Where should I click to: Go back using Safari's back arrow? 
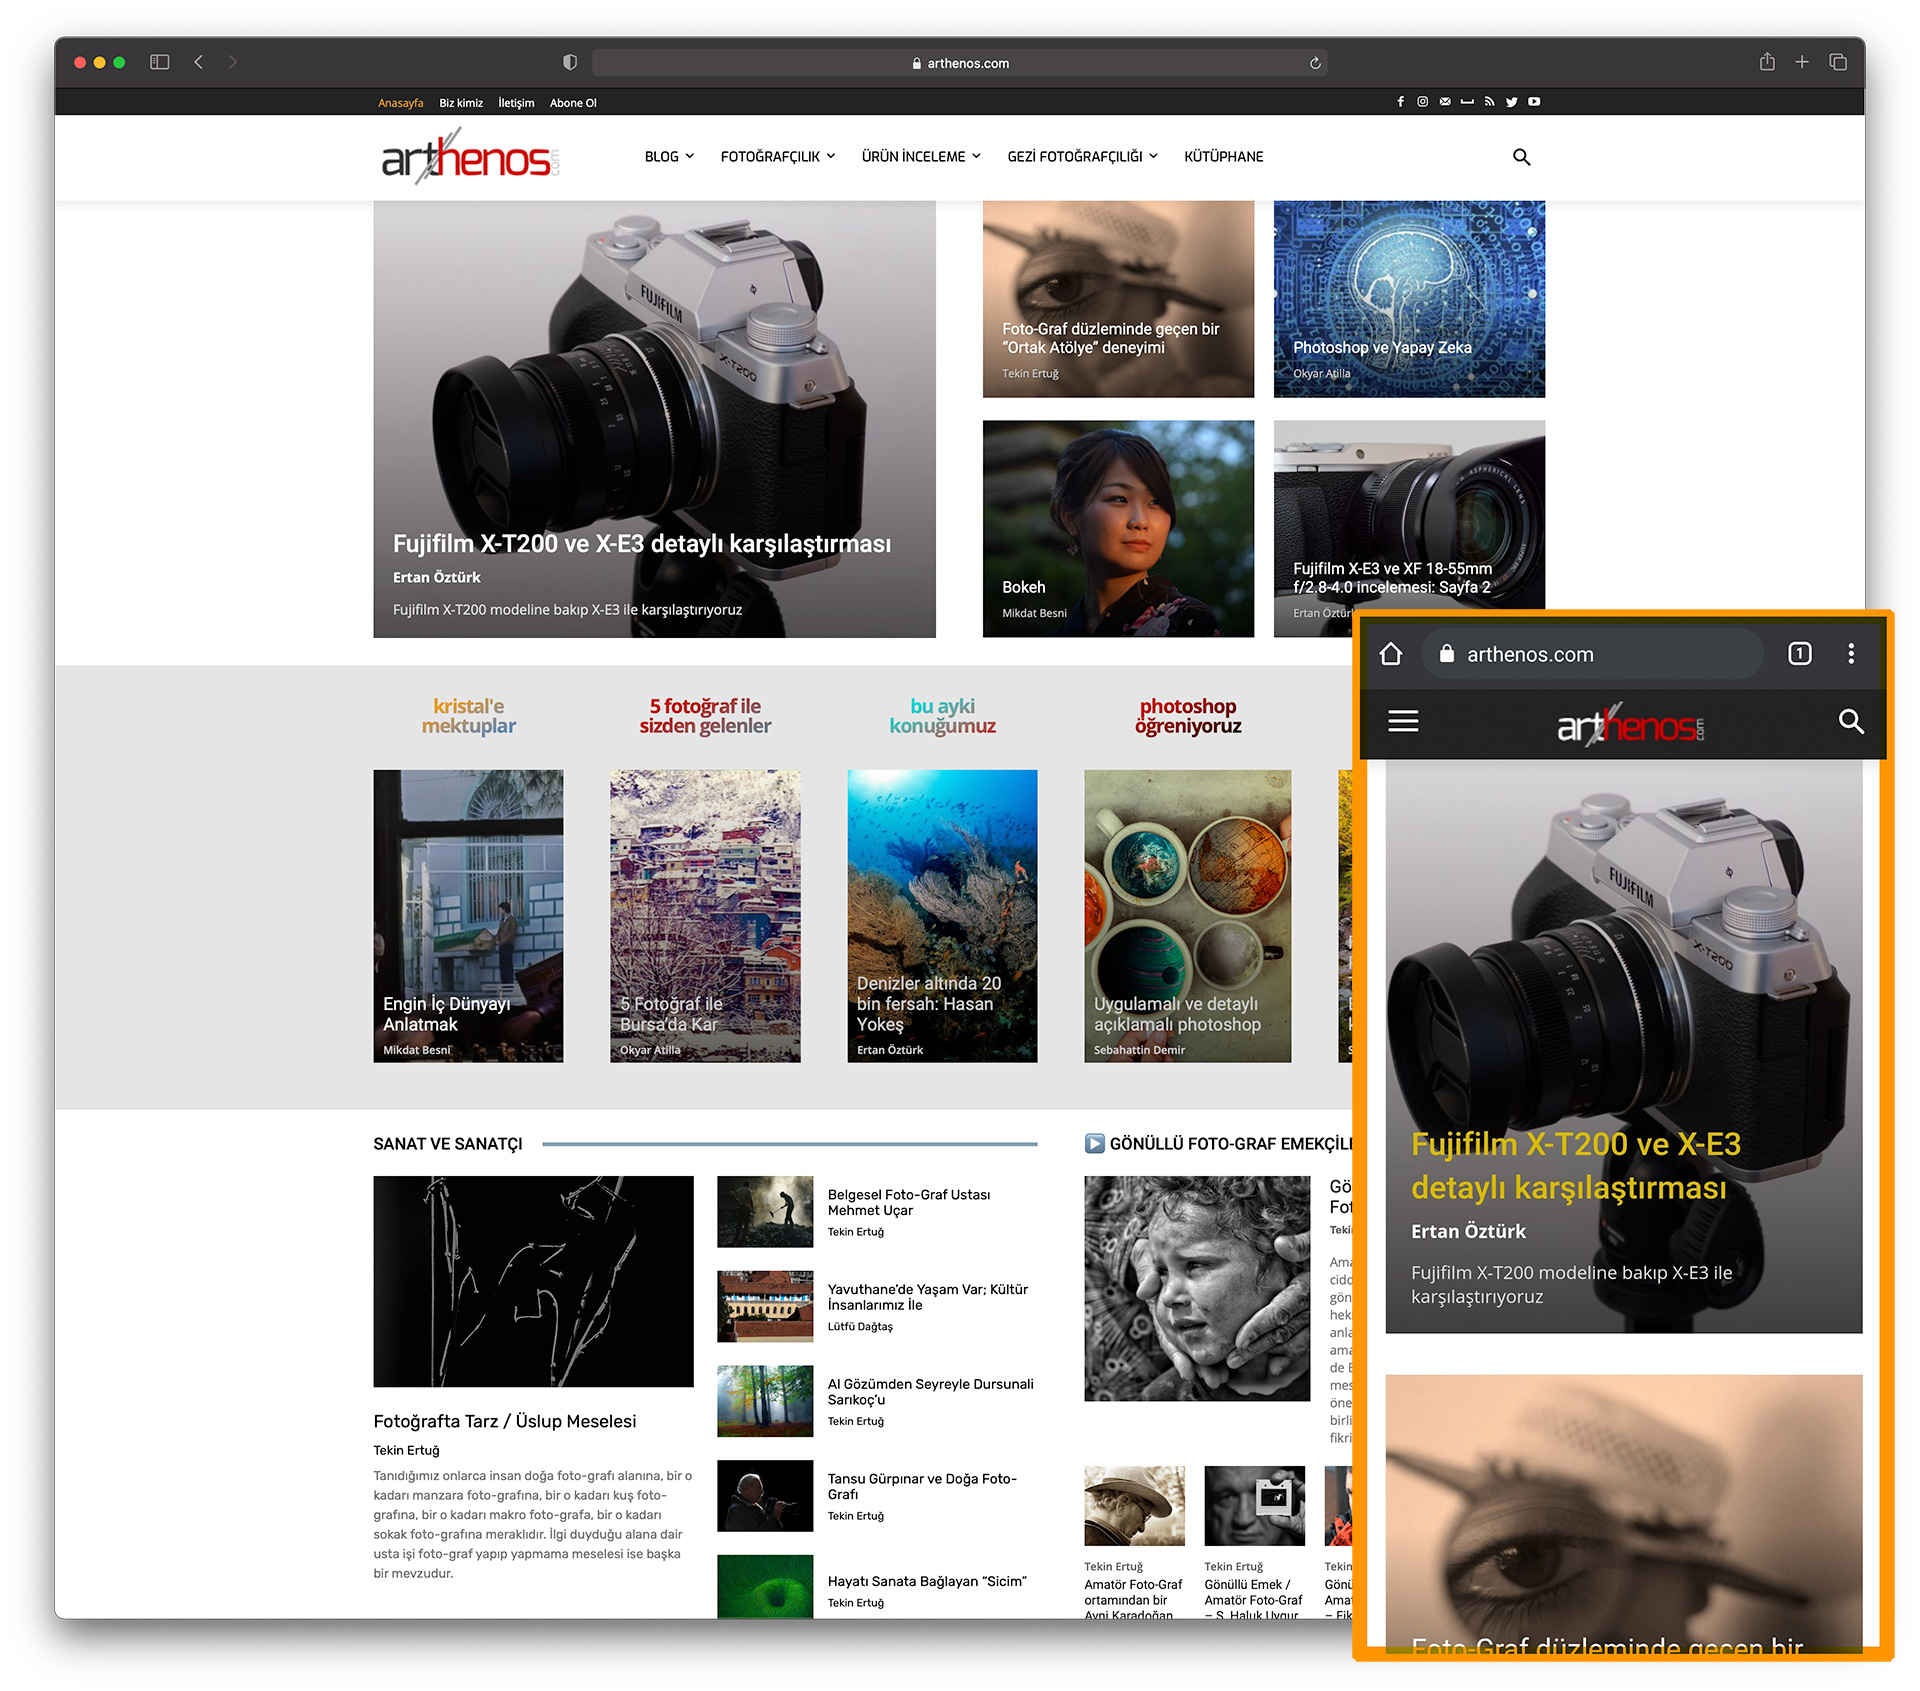(x=199, y=62)
